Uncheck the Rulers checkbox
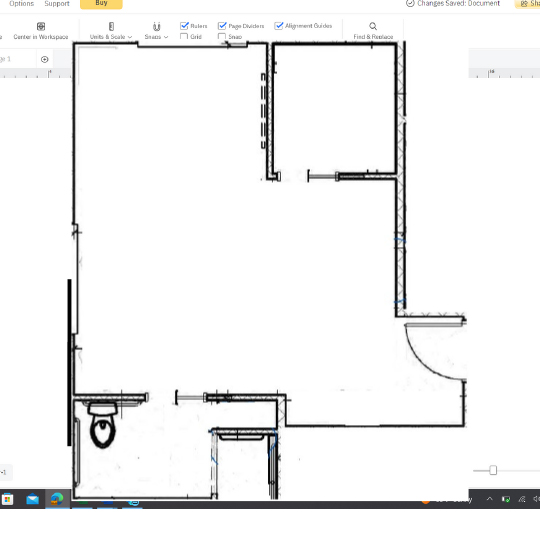The height and width of the screenshot is (540, 540). click(185, 26)
